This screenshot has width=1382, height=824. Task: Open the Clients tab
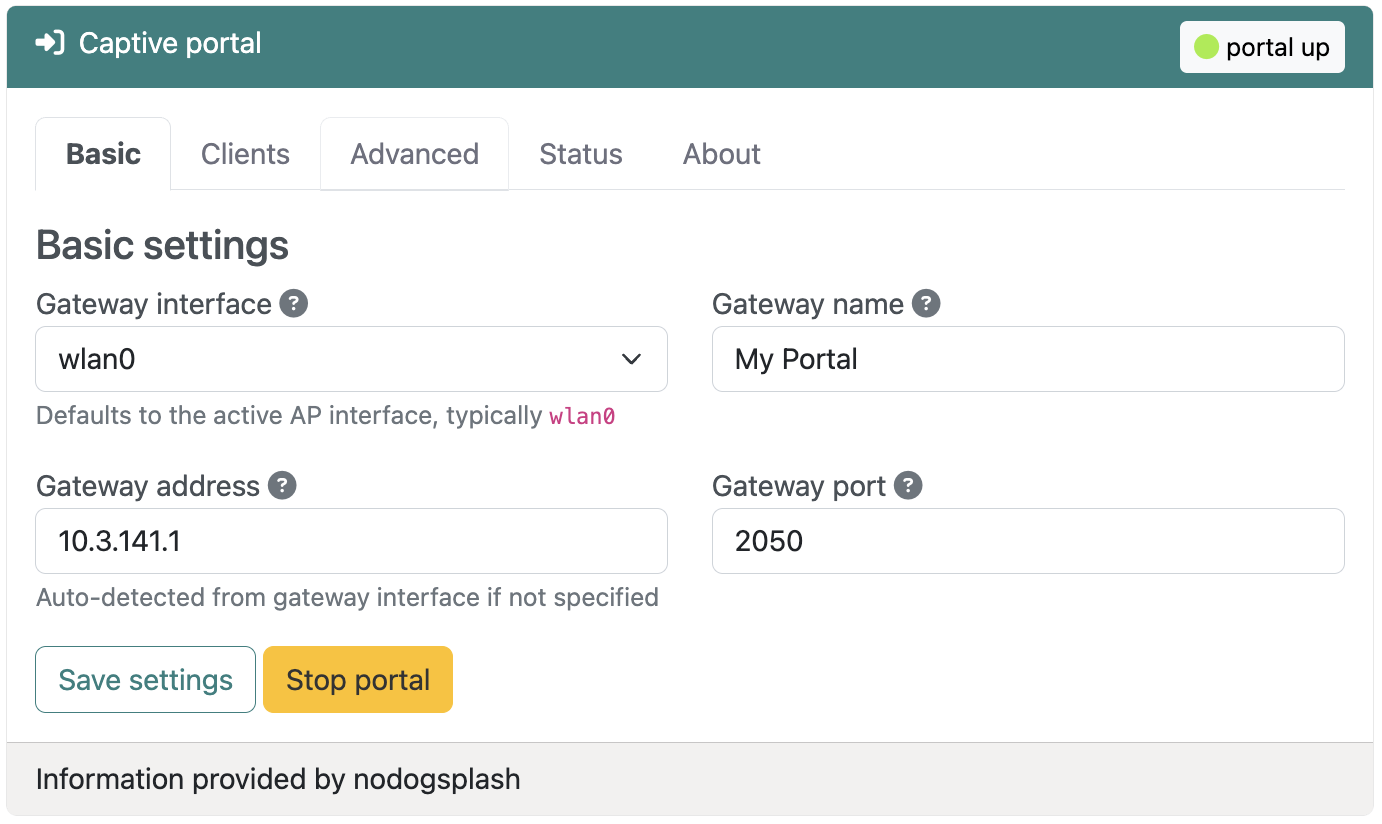(245, 154)
